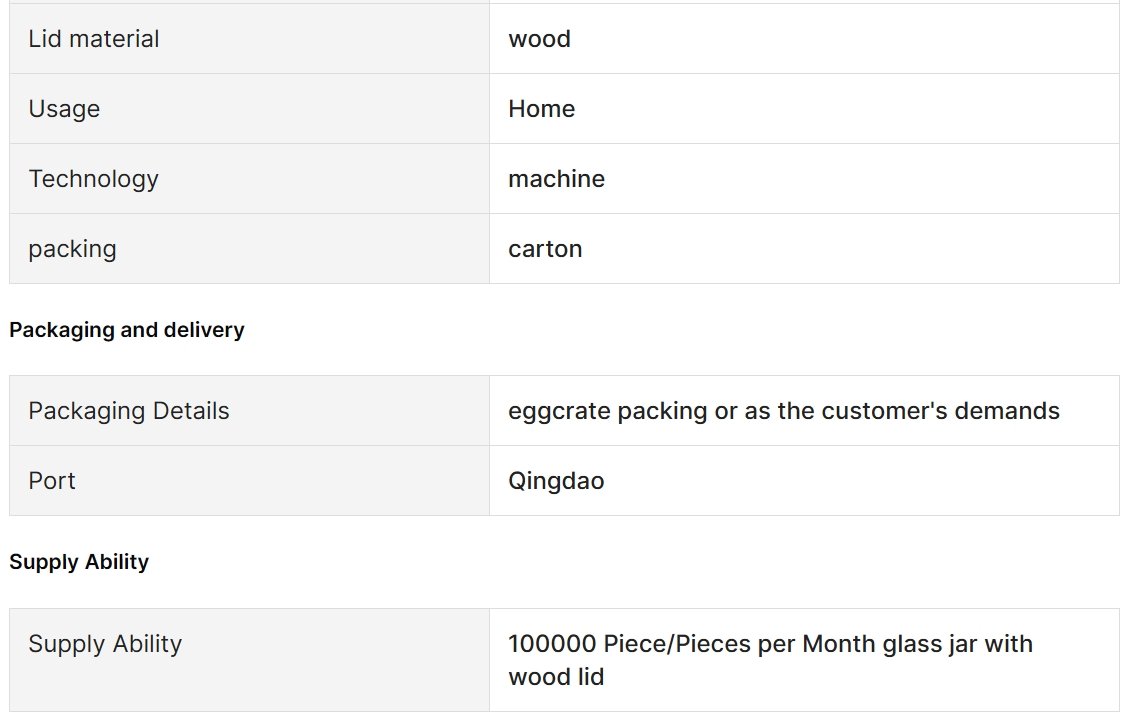Click the Lid material label cell

(250, 38)
